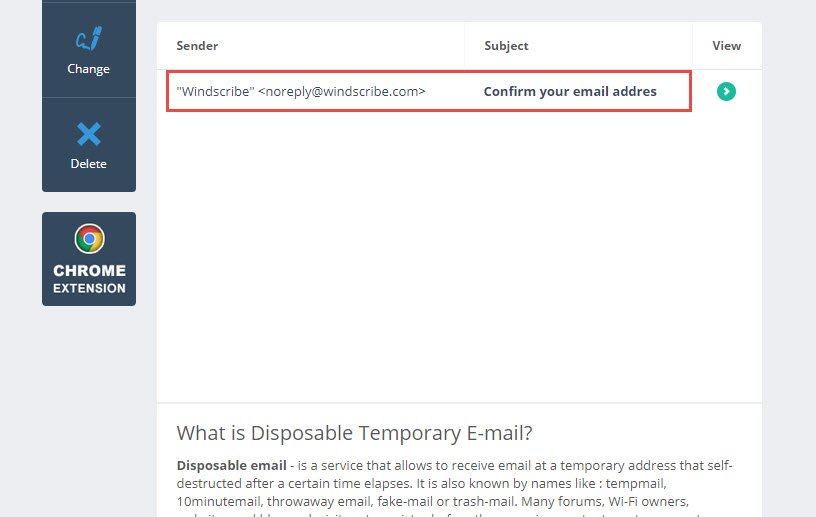Image resolution: width=816 pixels, height=517 pixels.
Task: Click the Subject column header
Action: [x=506, y=46]
